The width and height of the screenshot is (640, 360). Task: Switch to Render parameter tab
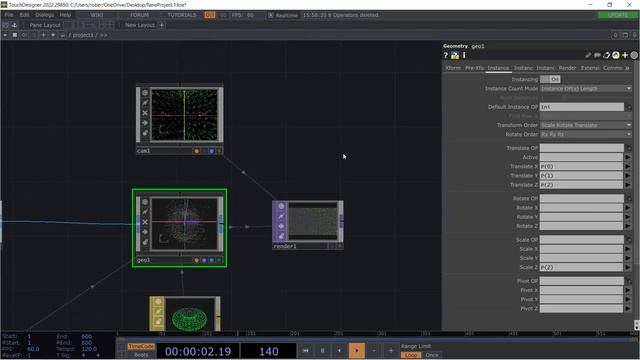567,68
